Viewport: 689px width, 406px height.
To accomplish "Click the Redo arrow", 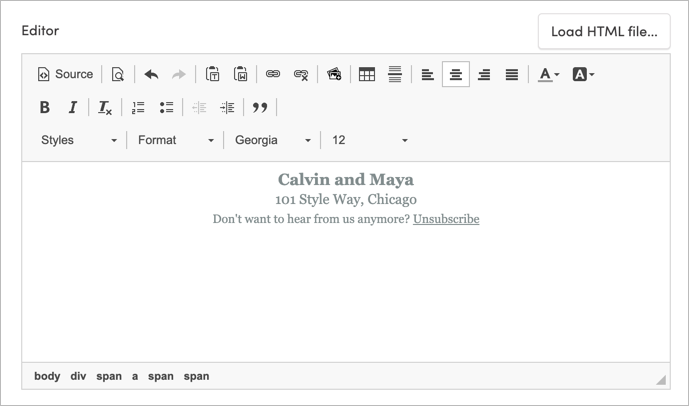I will coord(179,74).
